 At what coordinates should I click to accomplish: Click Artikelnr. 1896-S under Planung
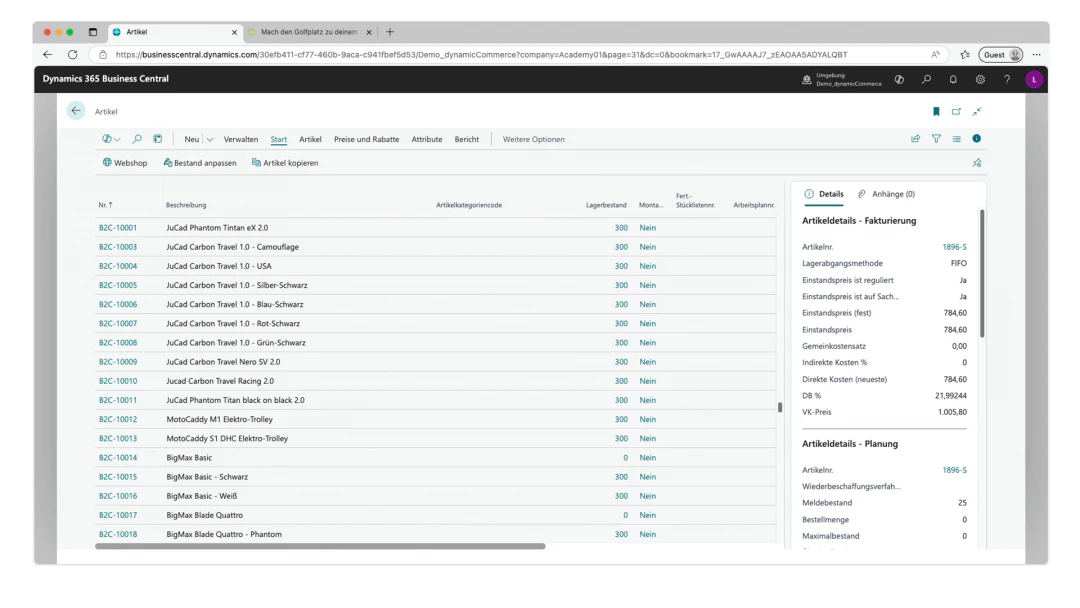coord(954,470)
